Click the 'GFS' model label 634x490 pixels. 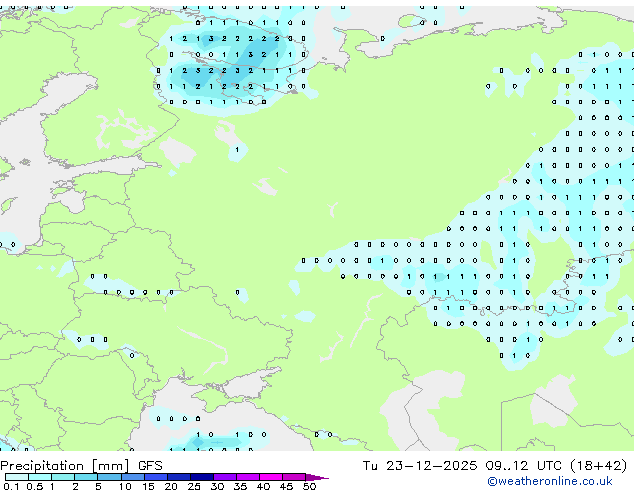[150, 466]
